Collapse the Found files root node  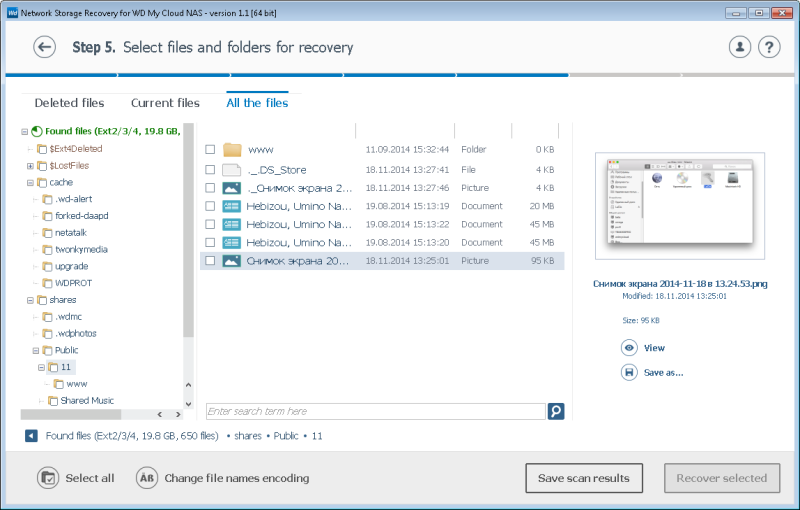(24, 132)
